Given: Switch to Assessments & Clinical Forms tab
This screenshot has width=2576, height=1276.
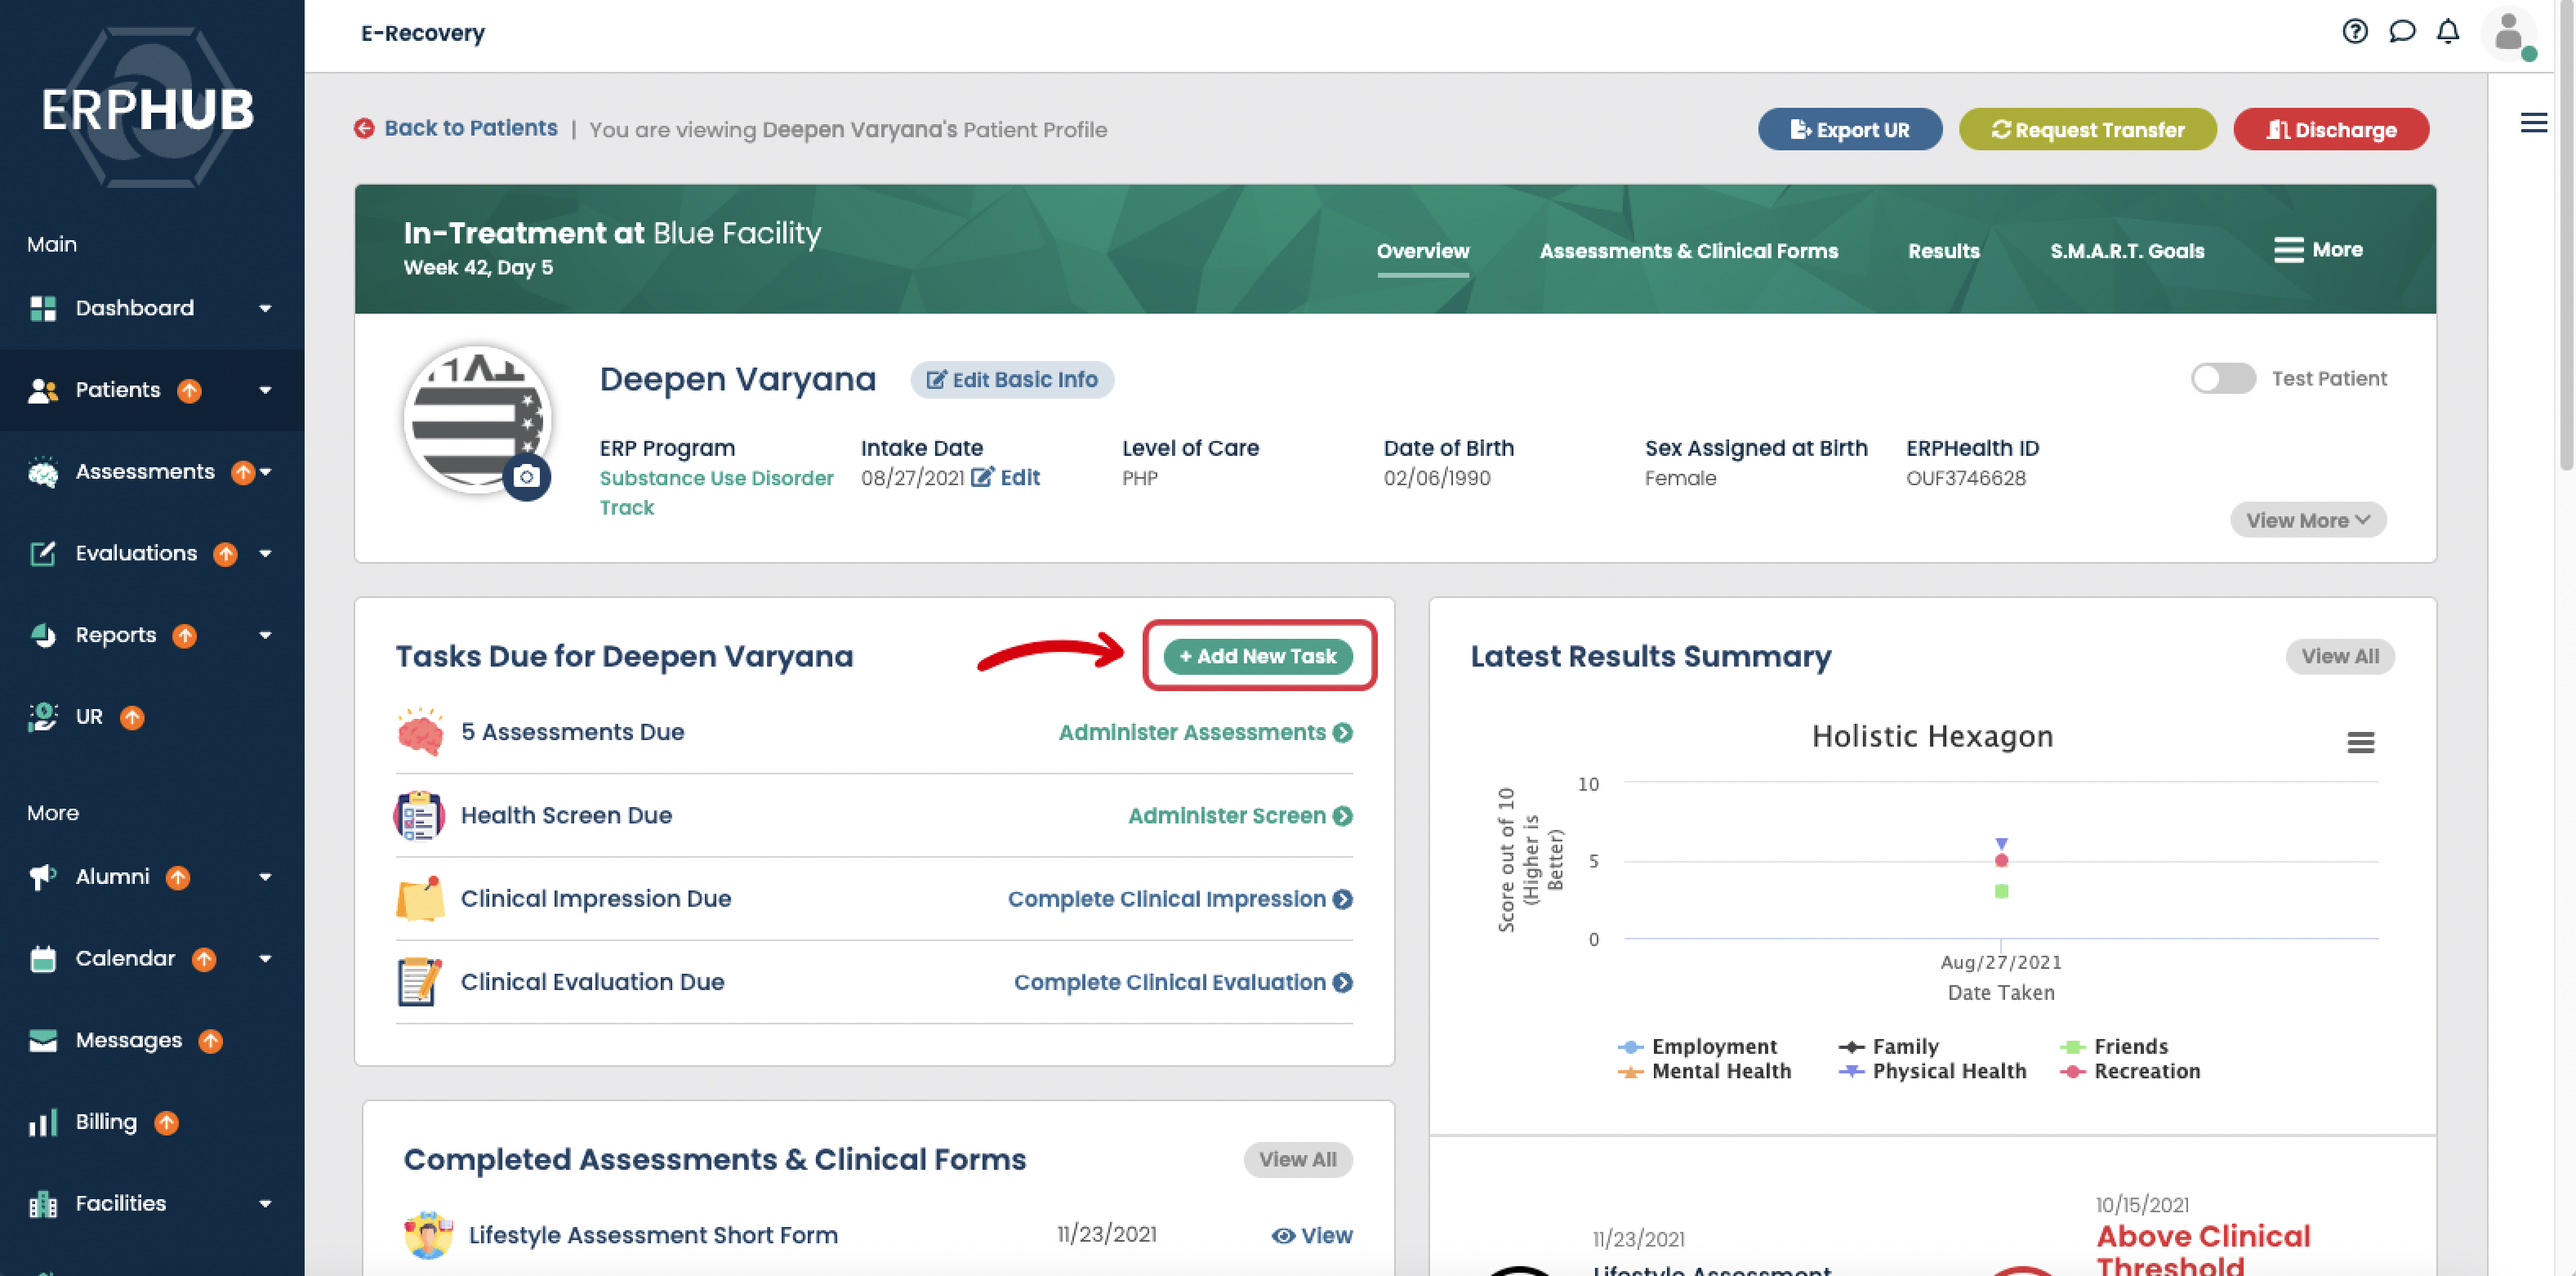Looking at the screenshot, I should pyautogui.click(x=1688, y=251).
